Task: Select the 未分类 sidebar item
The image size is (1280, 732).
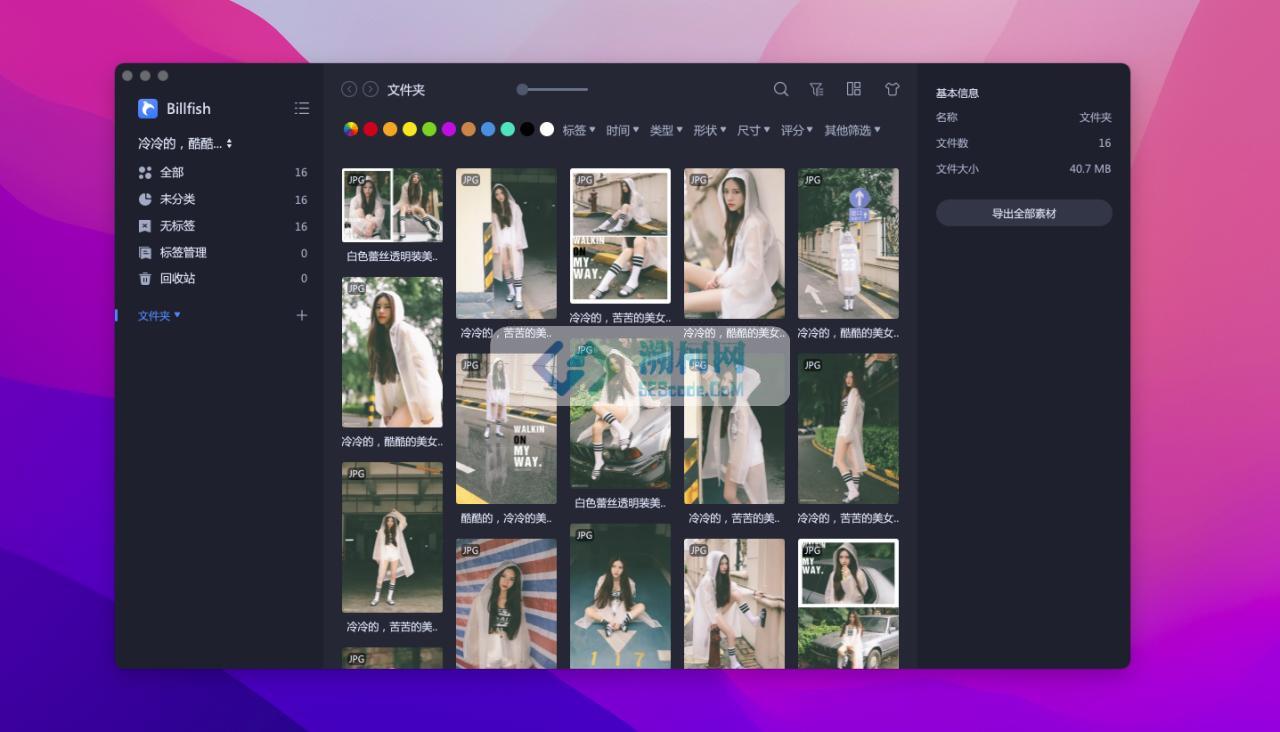Action: click(x=223, y=200)
